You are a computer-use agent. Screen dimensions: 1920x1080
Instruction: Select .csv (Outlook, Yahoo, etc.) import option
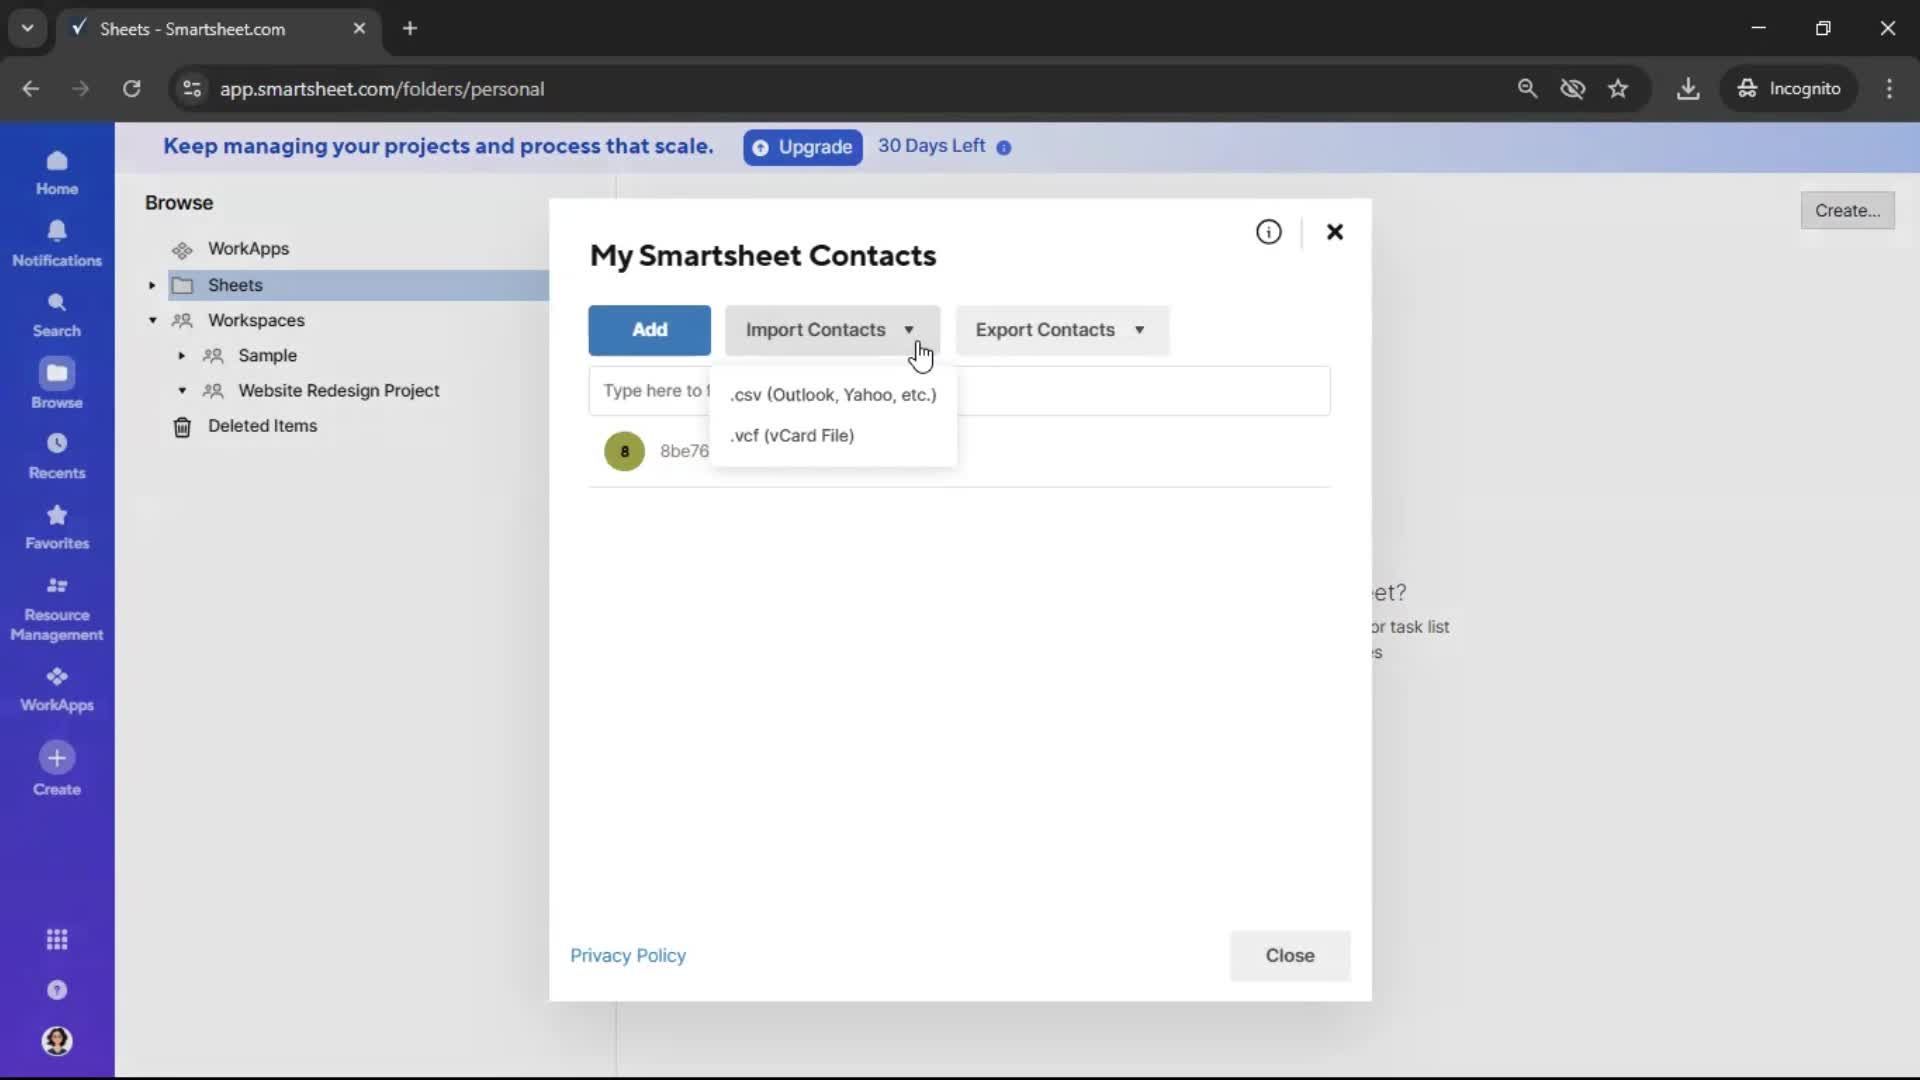(x=834, y=395)
